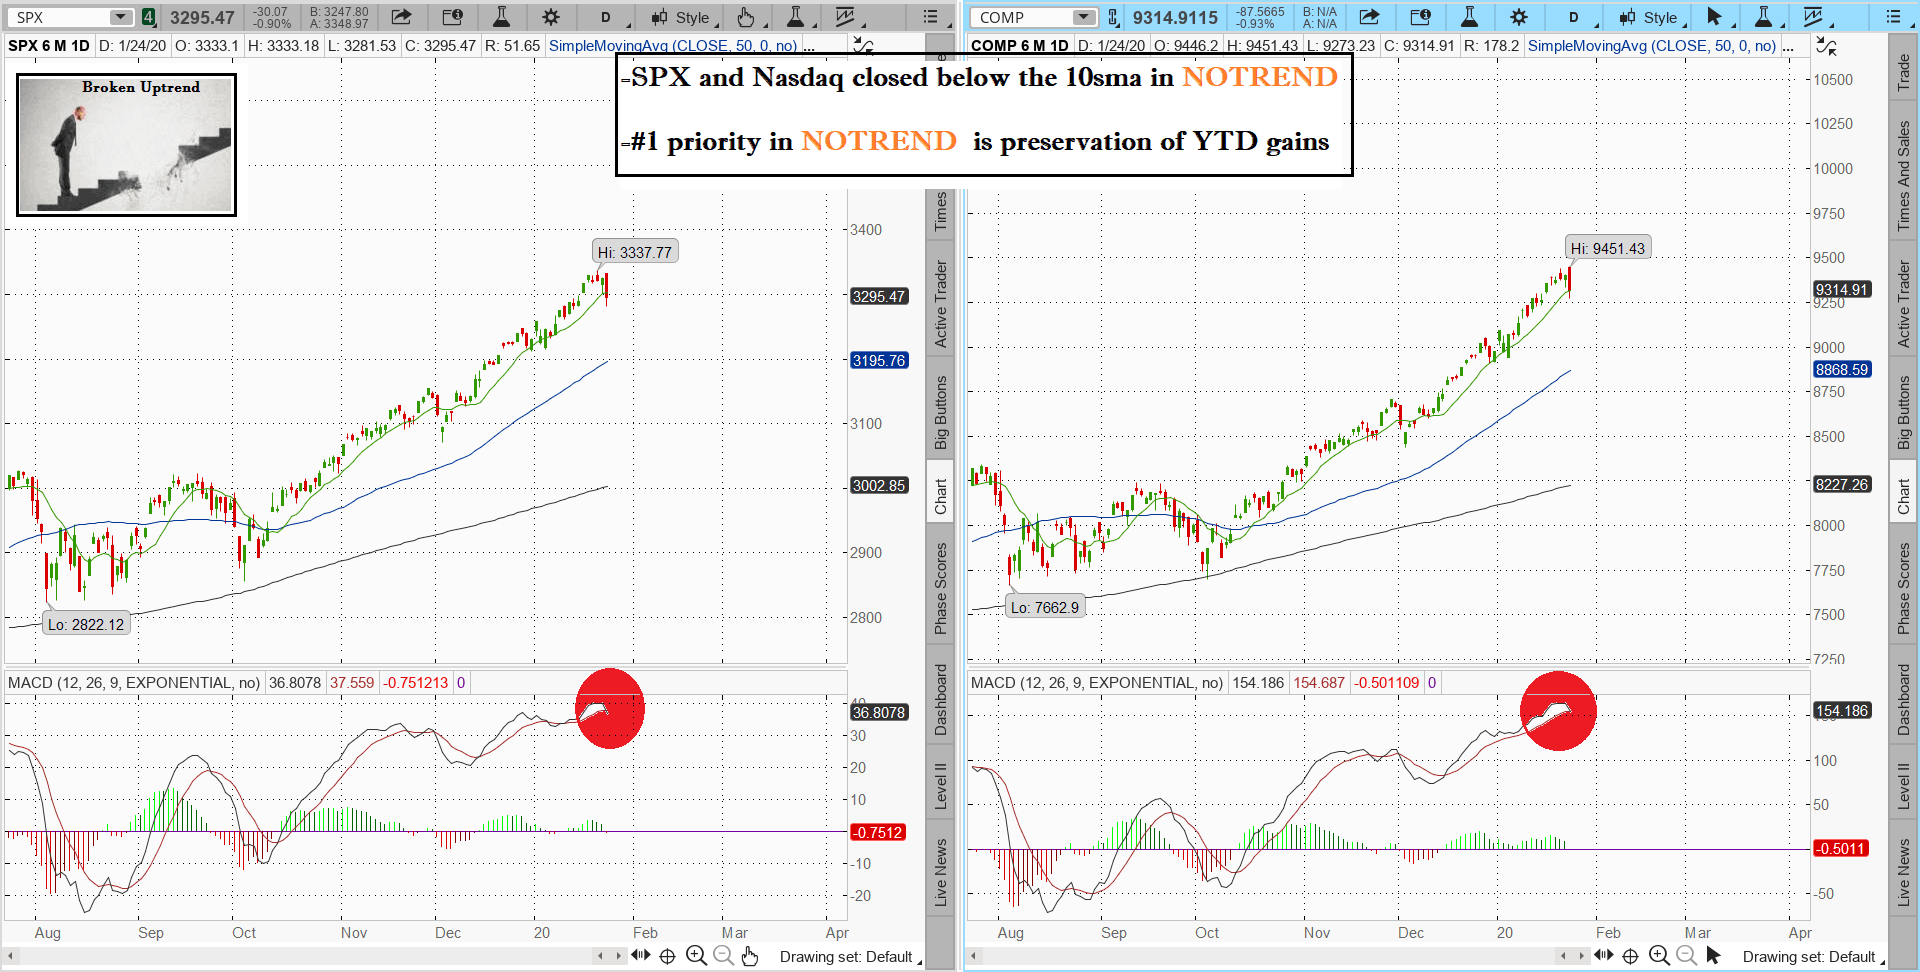Open Edit Studies flask icon on the SPX chart

pos(501,17)
